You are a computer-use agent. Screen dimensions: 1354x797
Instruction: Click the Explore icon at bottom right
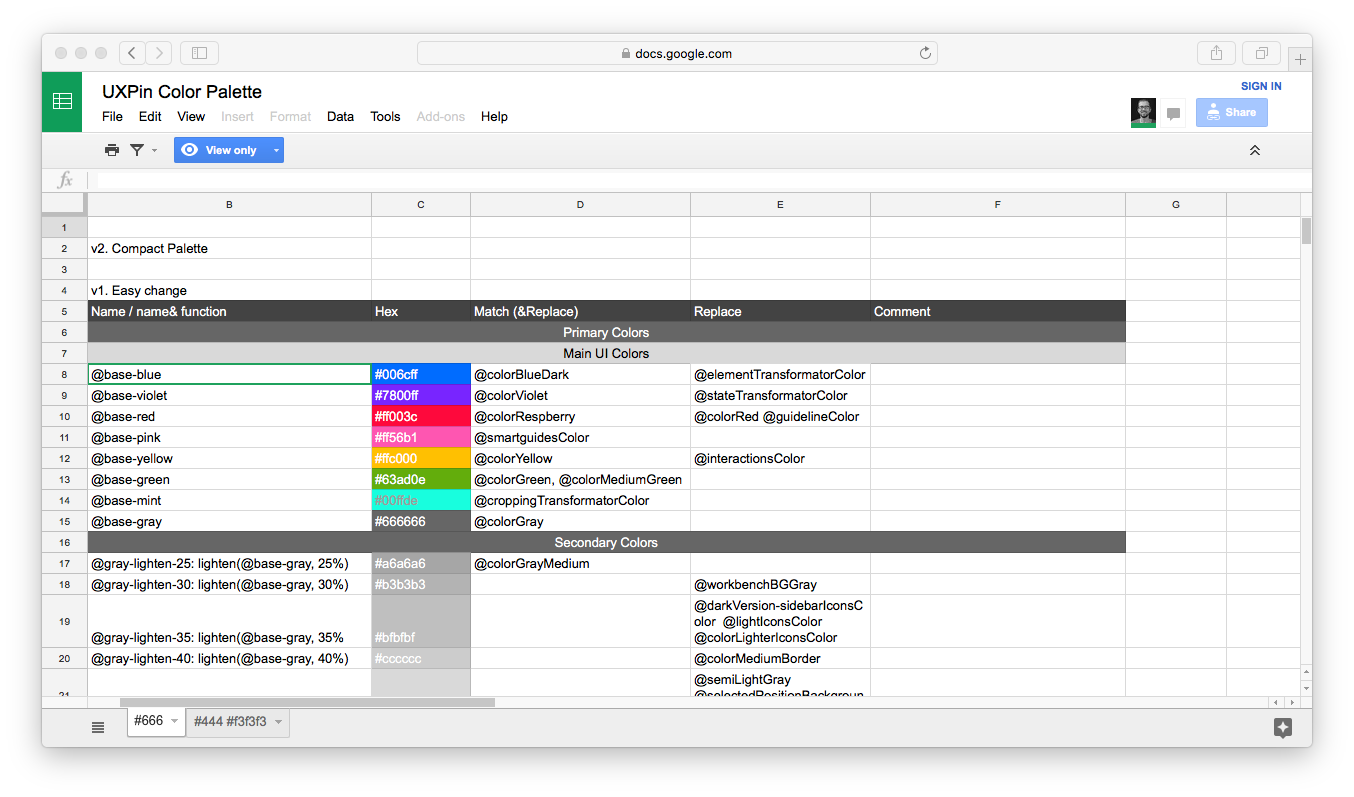1283,728
